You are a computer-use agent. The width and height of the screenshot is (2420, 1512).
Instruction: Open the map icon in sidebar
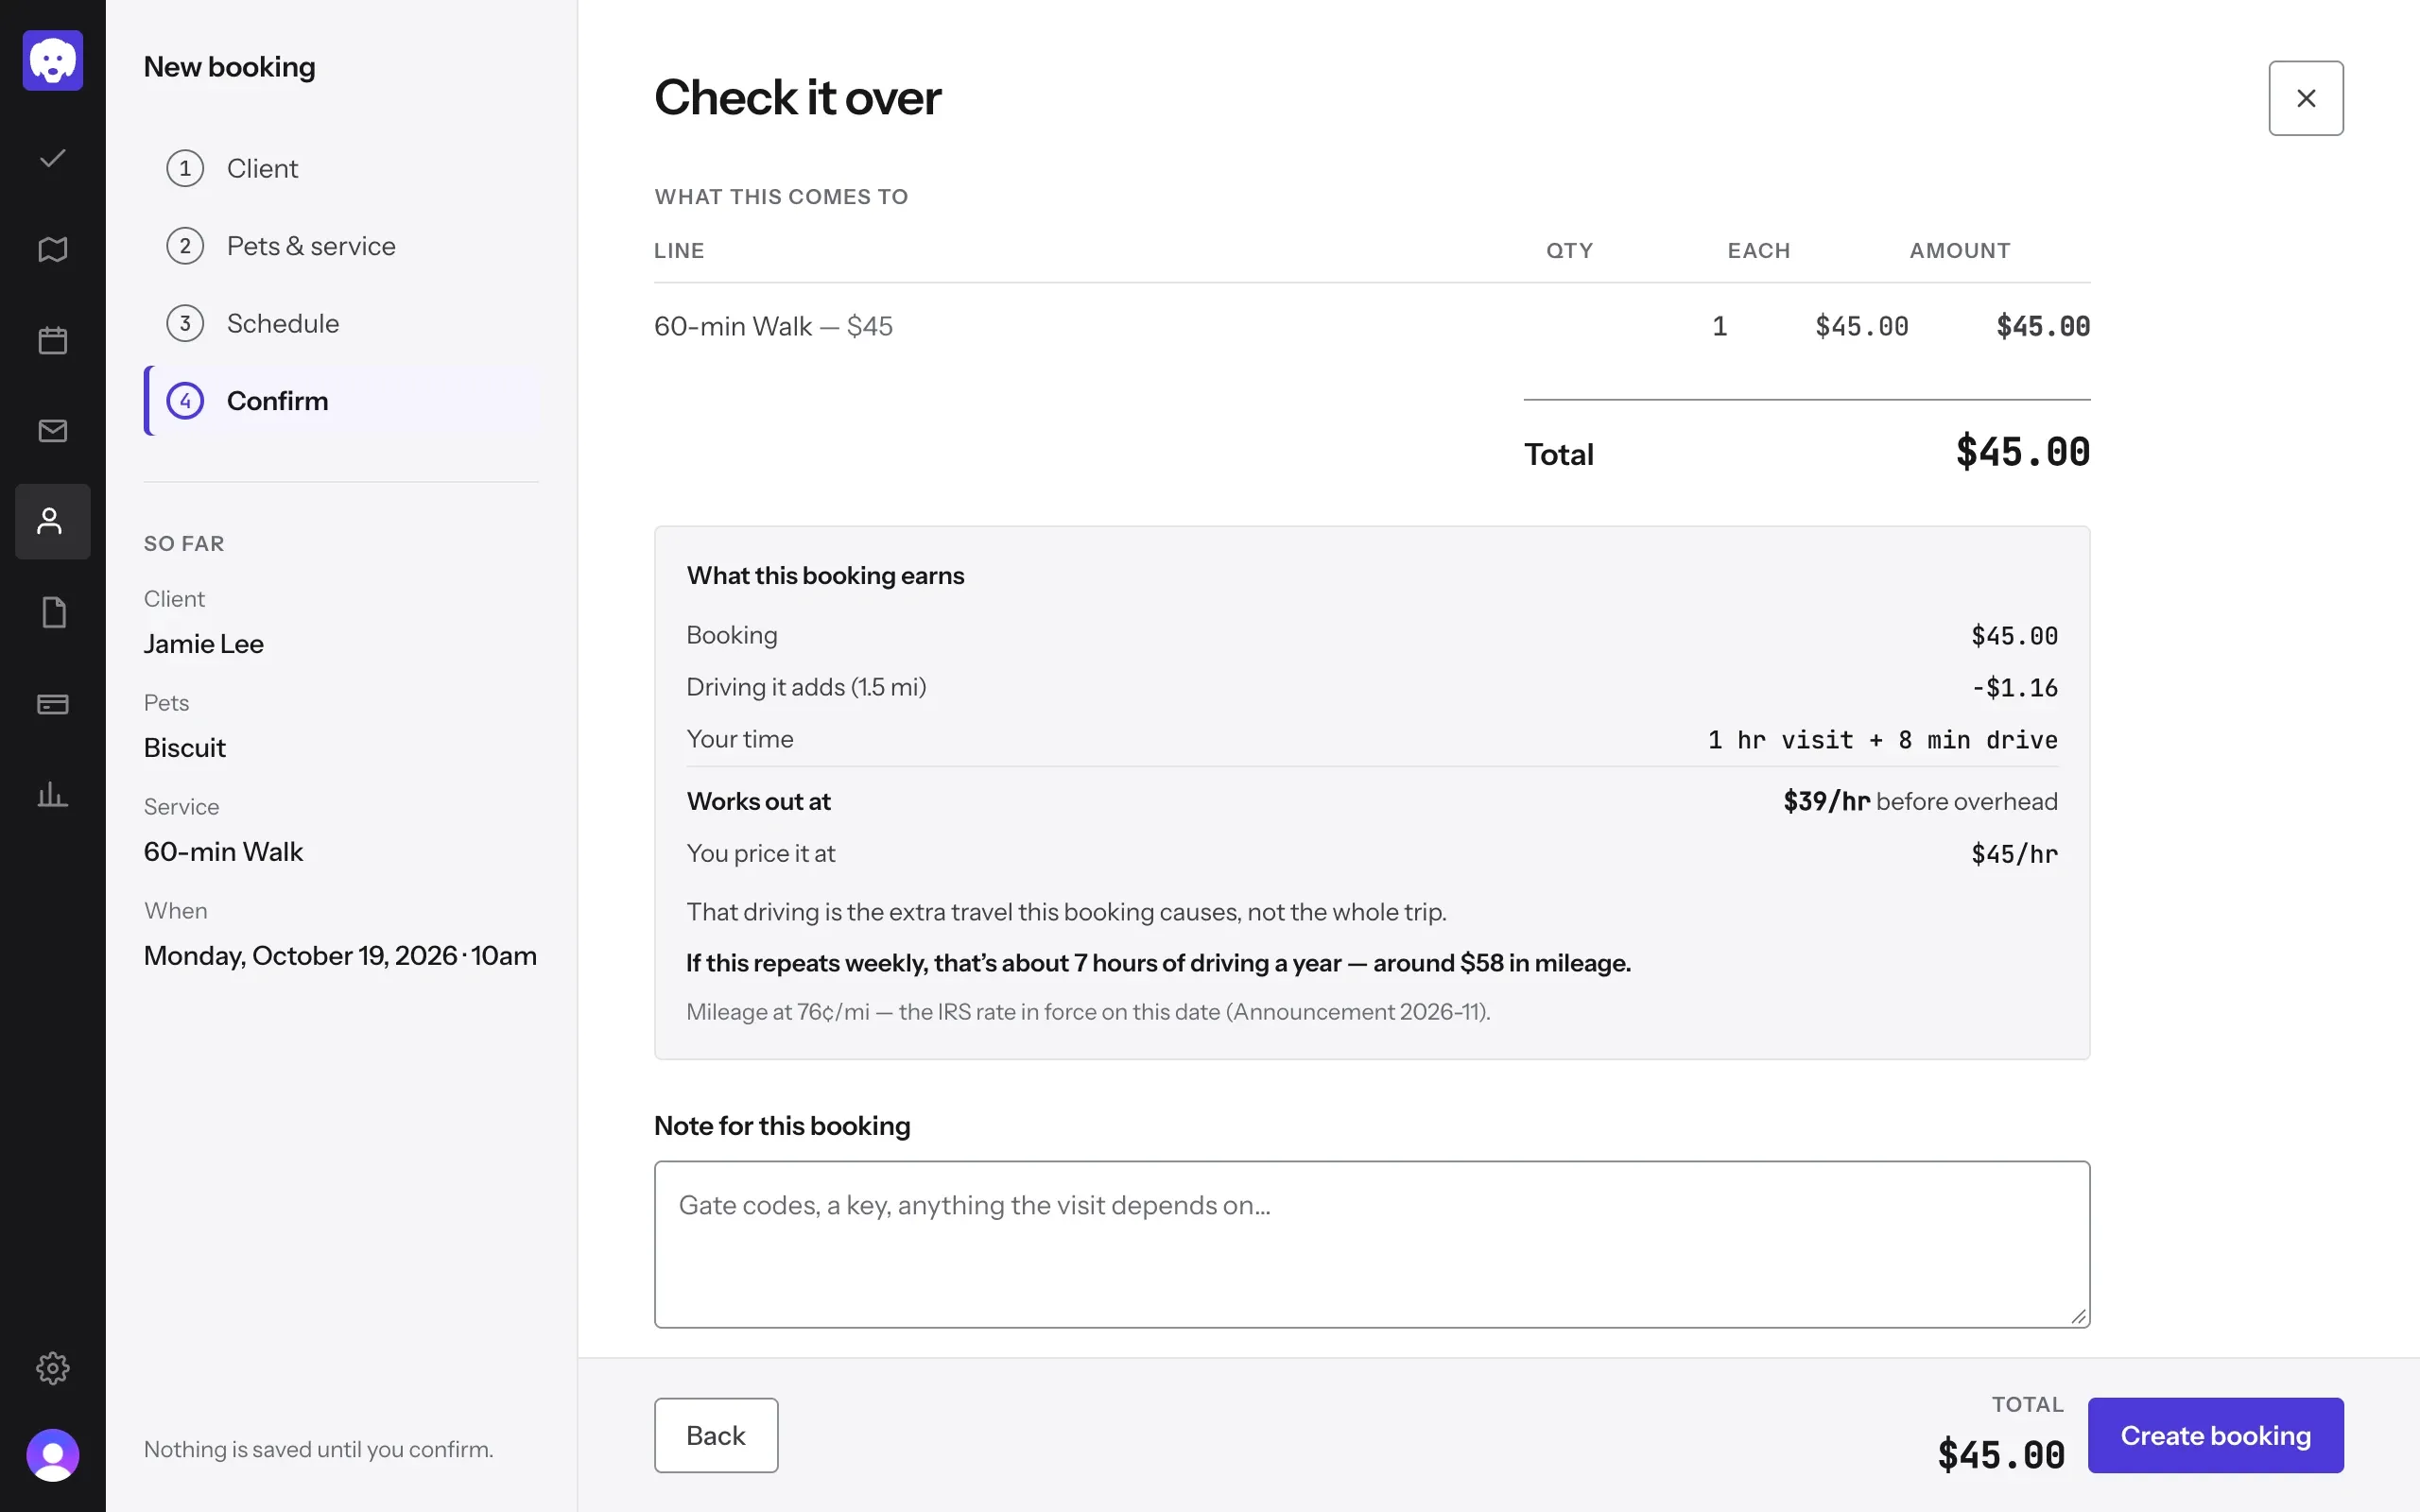coord(53,249)
